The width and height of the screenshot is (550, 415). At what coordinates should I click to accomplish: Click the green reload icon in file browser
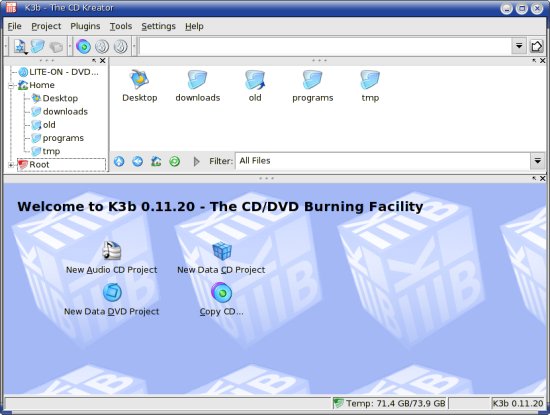[175, 161]
